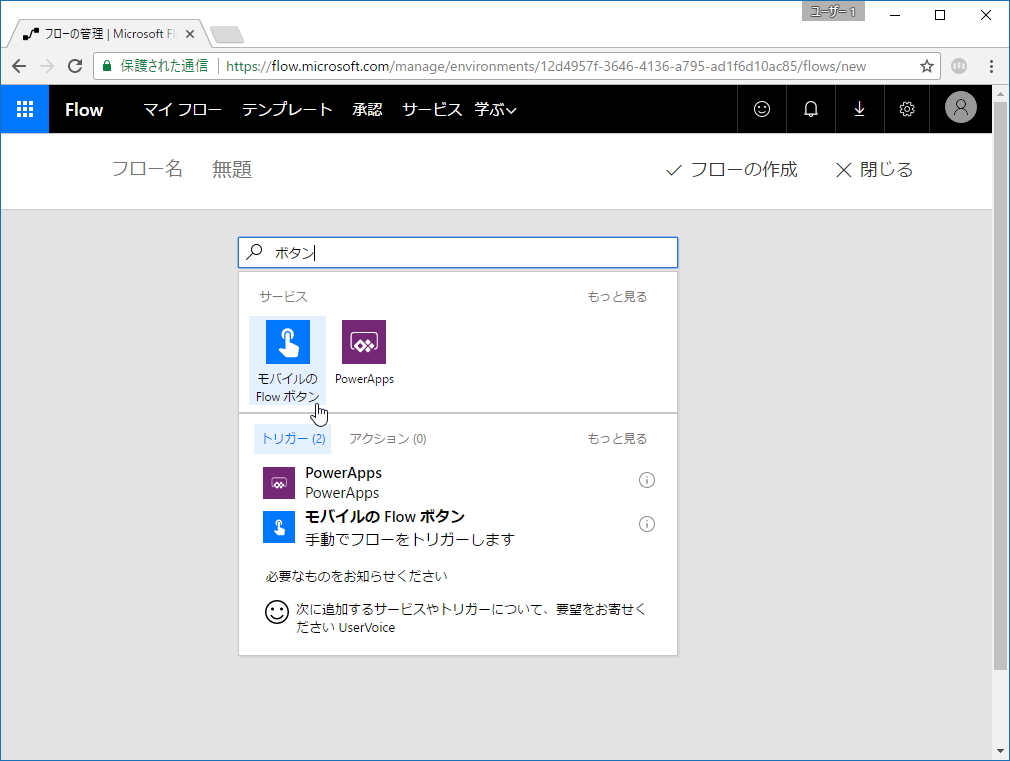Click the Flow button trigger blue icon

pyautogui.click(x=279, y=527)
